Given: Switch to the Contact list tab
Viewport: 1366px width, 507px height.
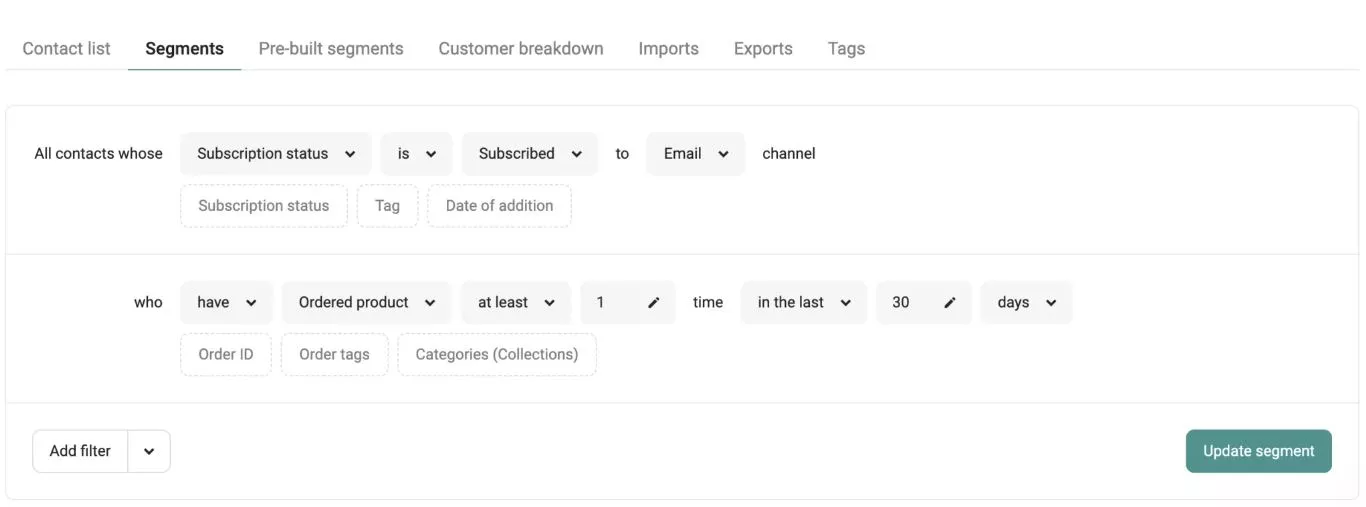Looking at the screenshot, I should pyautogui.click(x=66, y=48).
